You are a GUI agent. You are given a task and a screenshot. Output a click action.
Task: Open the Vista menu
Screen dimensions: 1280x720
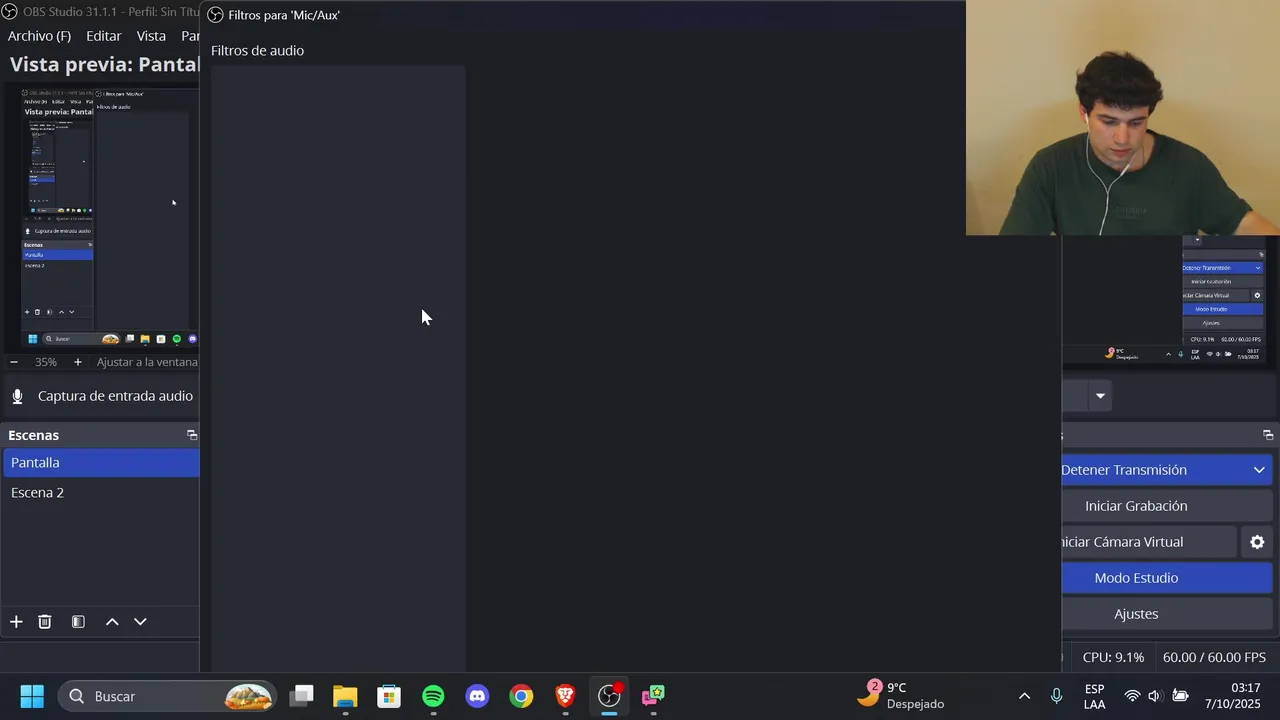[151, 36]
